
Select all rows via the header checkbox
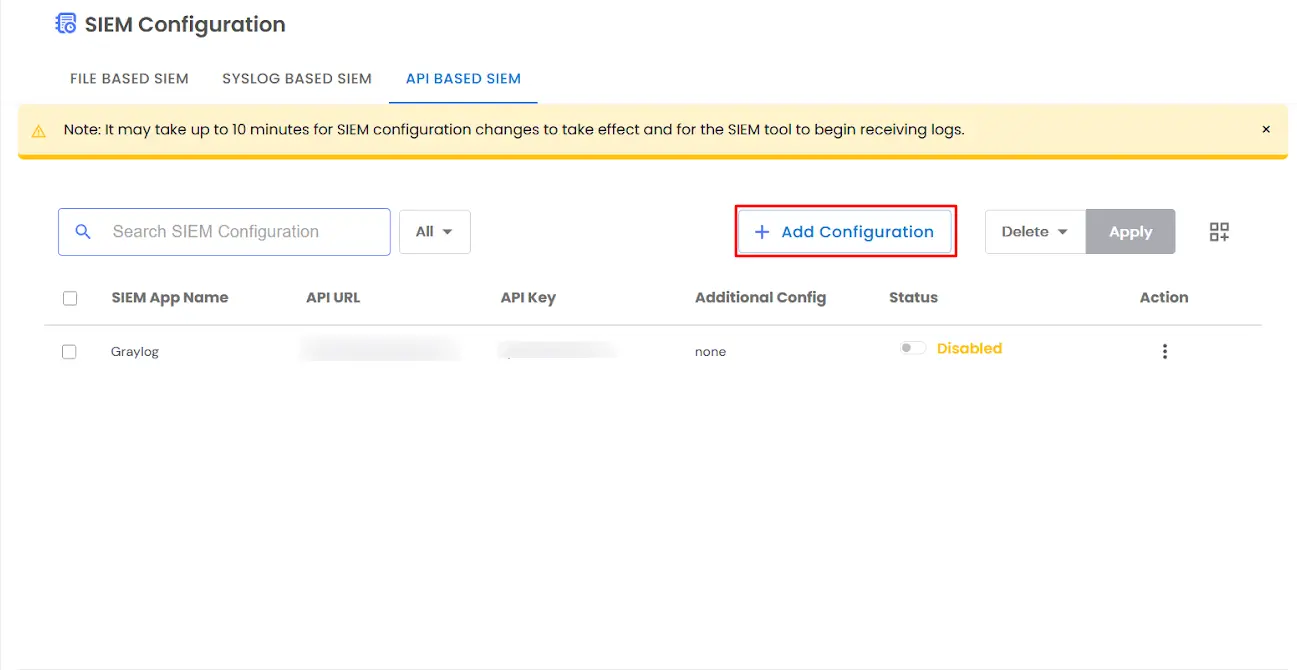point(70,298)
